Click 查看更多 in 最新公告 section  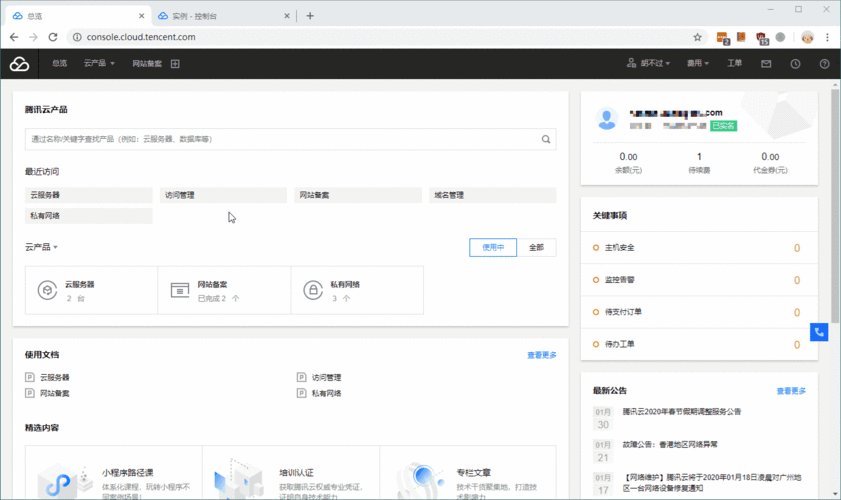[791, 391]
